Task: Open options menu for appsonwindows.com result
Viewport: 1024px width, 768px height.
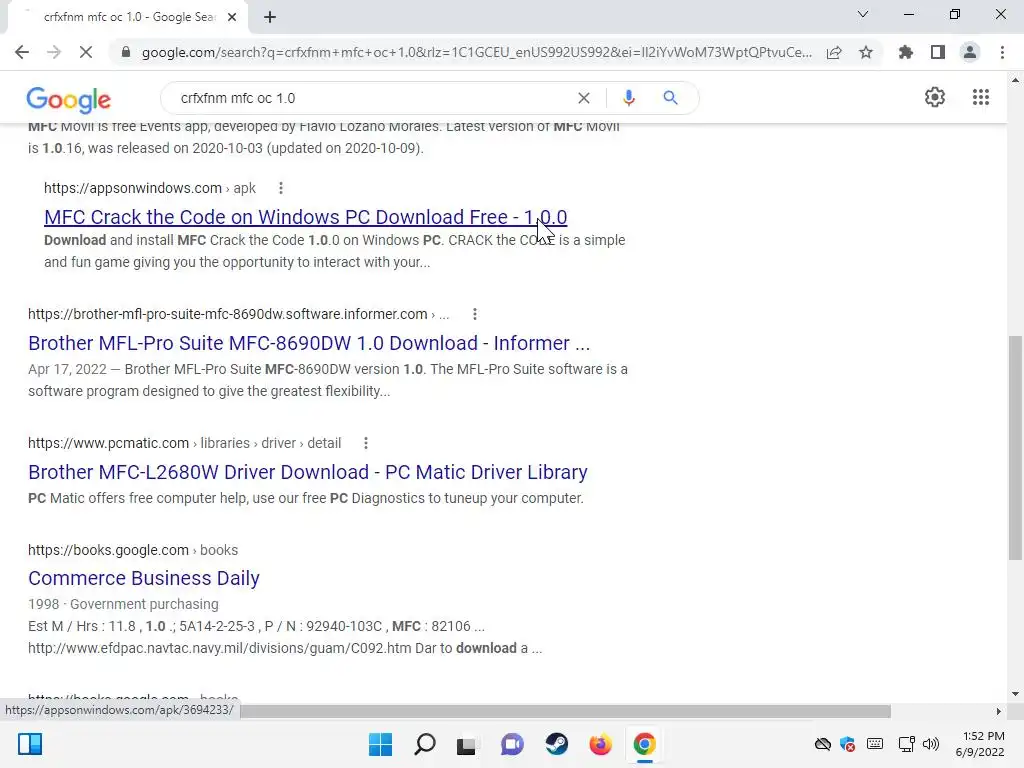Action: 281,188
